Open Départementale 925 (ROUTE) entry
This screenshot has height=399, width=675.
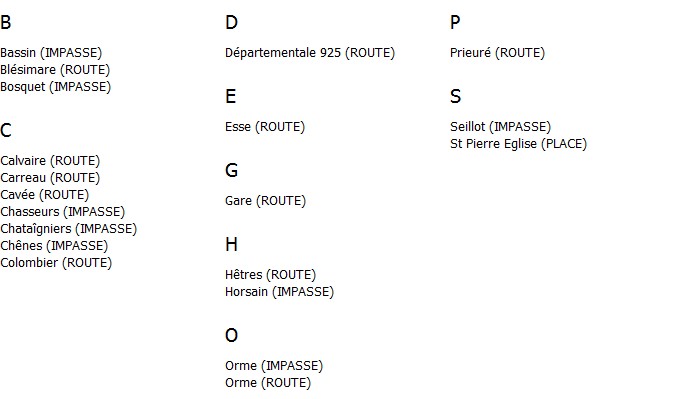coord(310,53)
